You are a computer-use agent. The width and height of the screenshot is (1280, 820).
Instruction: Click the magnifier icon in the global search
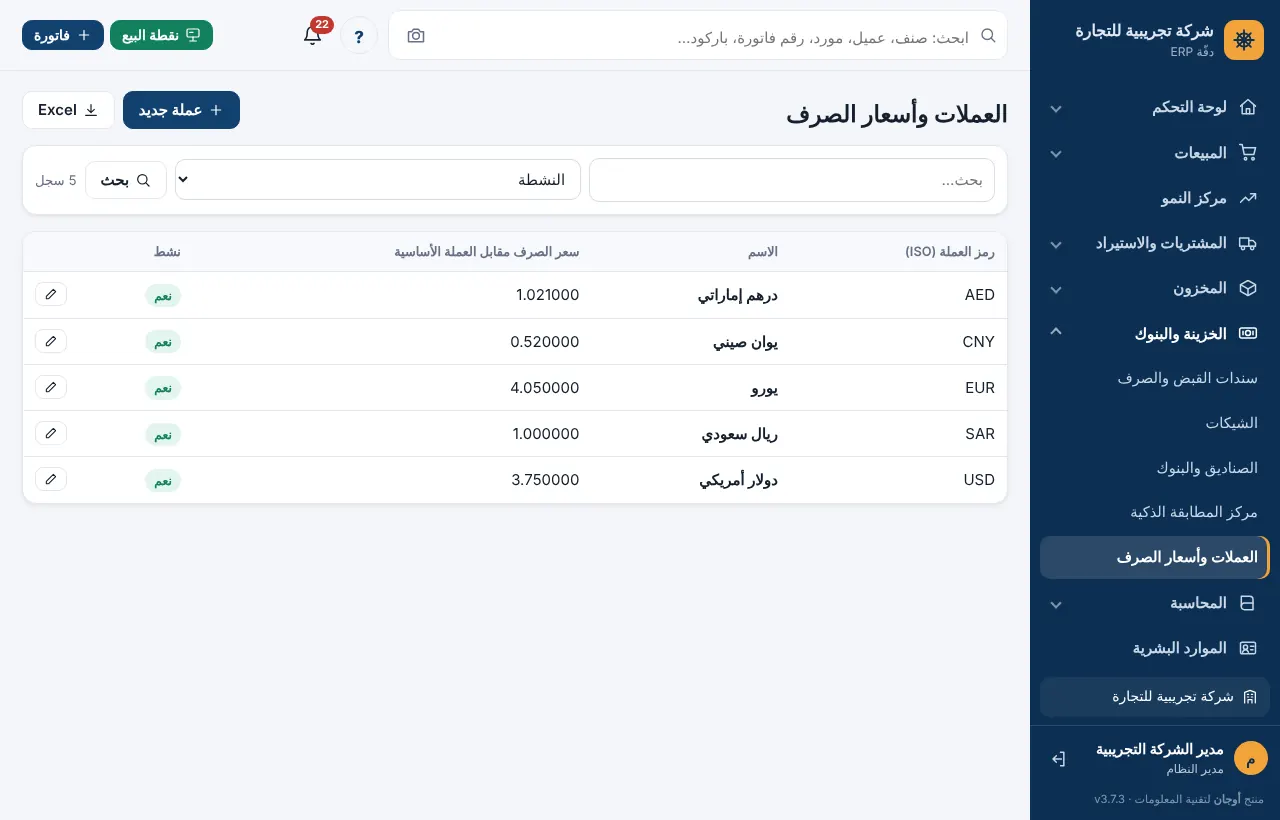coord(988,36)
